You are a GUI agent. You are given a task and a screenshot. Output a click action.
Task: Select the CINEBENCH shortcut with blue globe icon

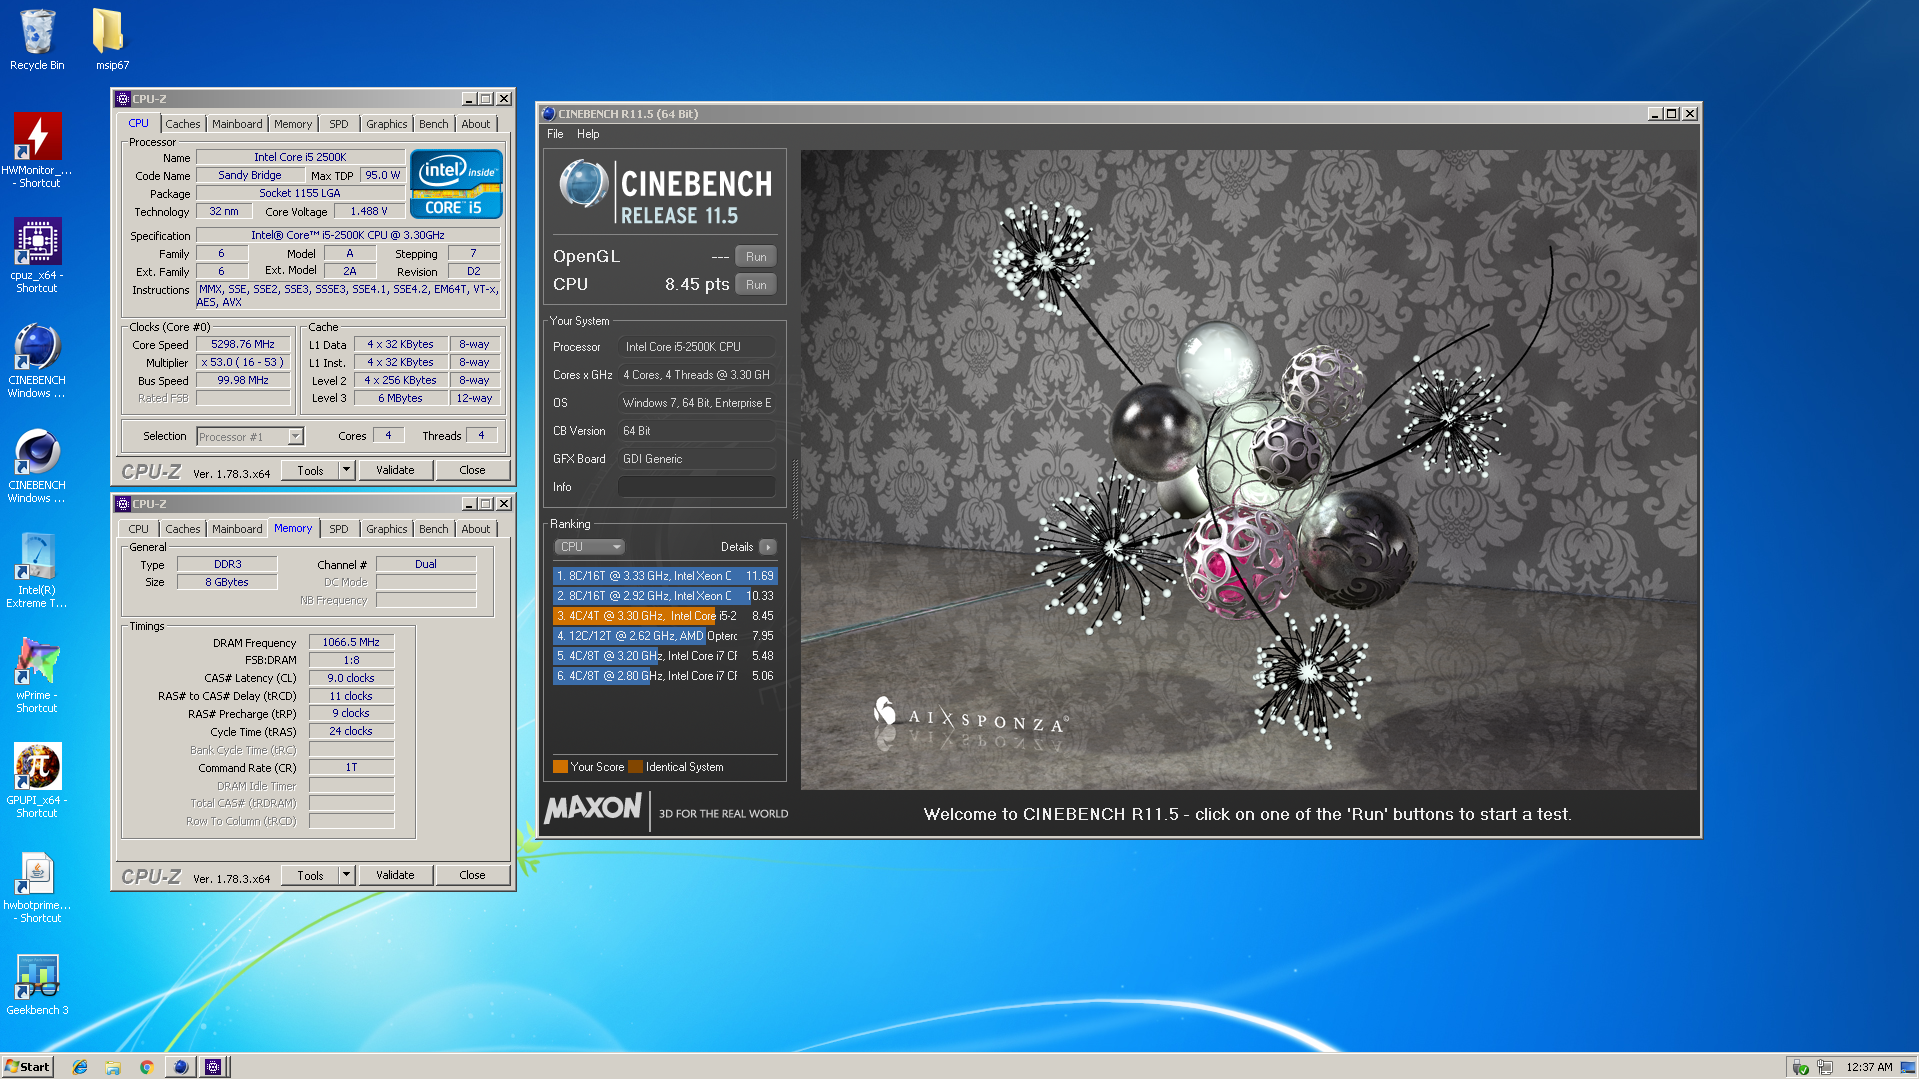[37, 360]
